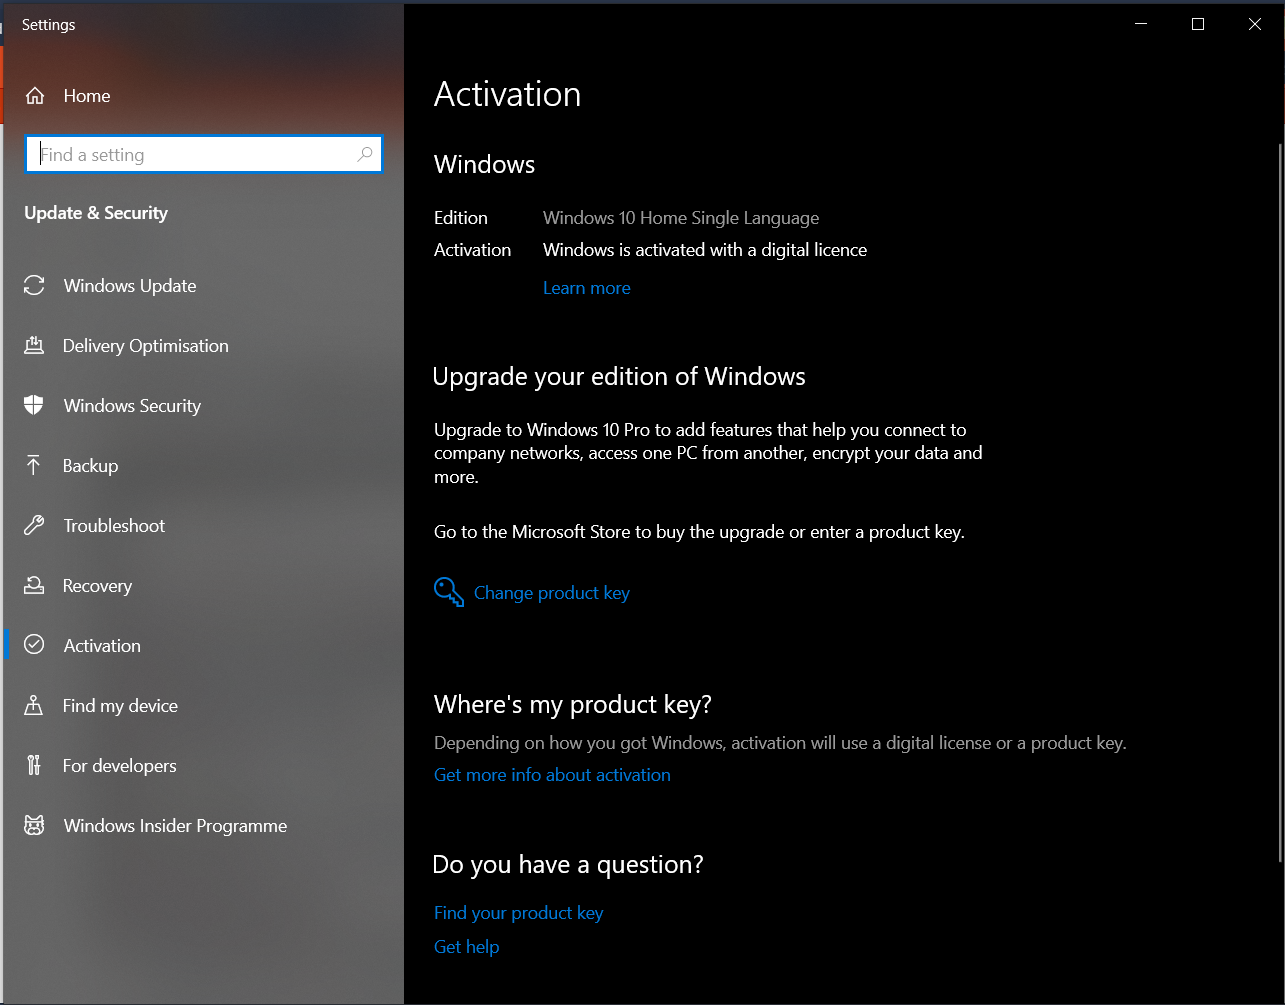Click the magnifier icon in search box
The image size is (1285, 1005).
click(365, 154)
